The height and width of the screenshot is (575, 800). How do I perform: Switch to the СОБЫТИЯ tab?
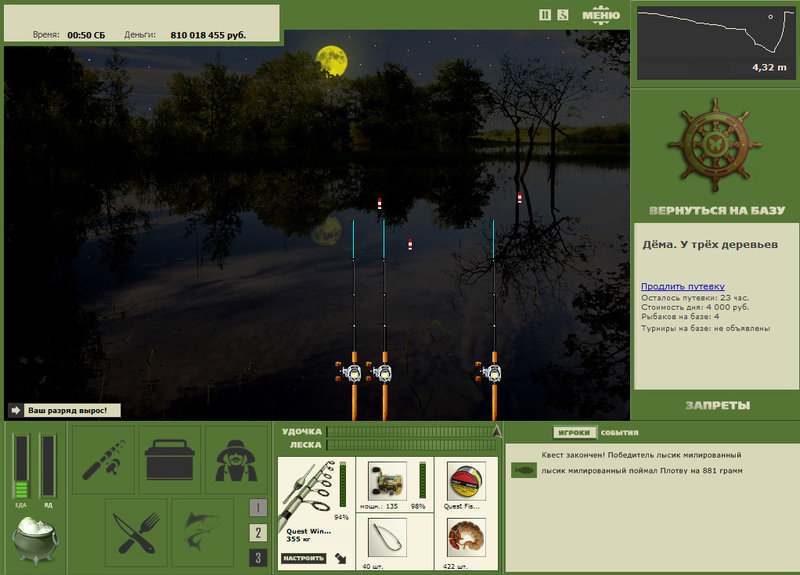coord(619,433)
